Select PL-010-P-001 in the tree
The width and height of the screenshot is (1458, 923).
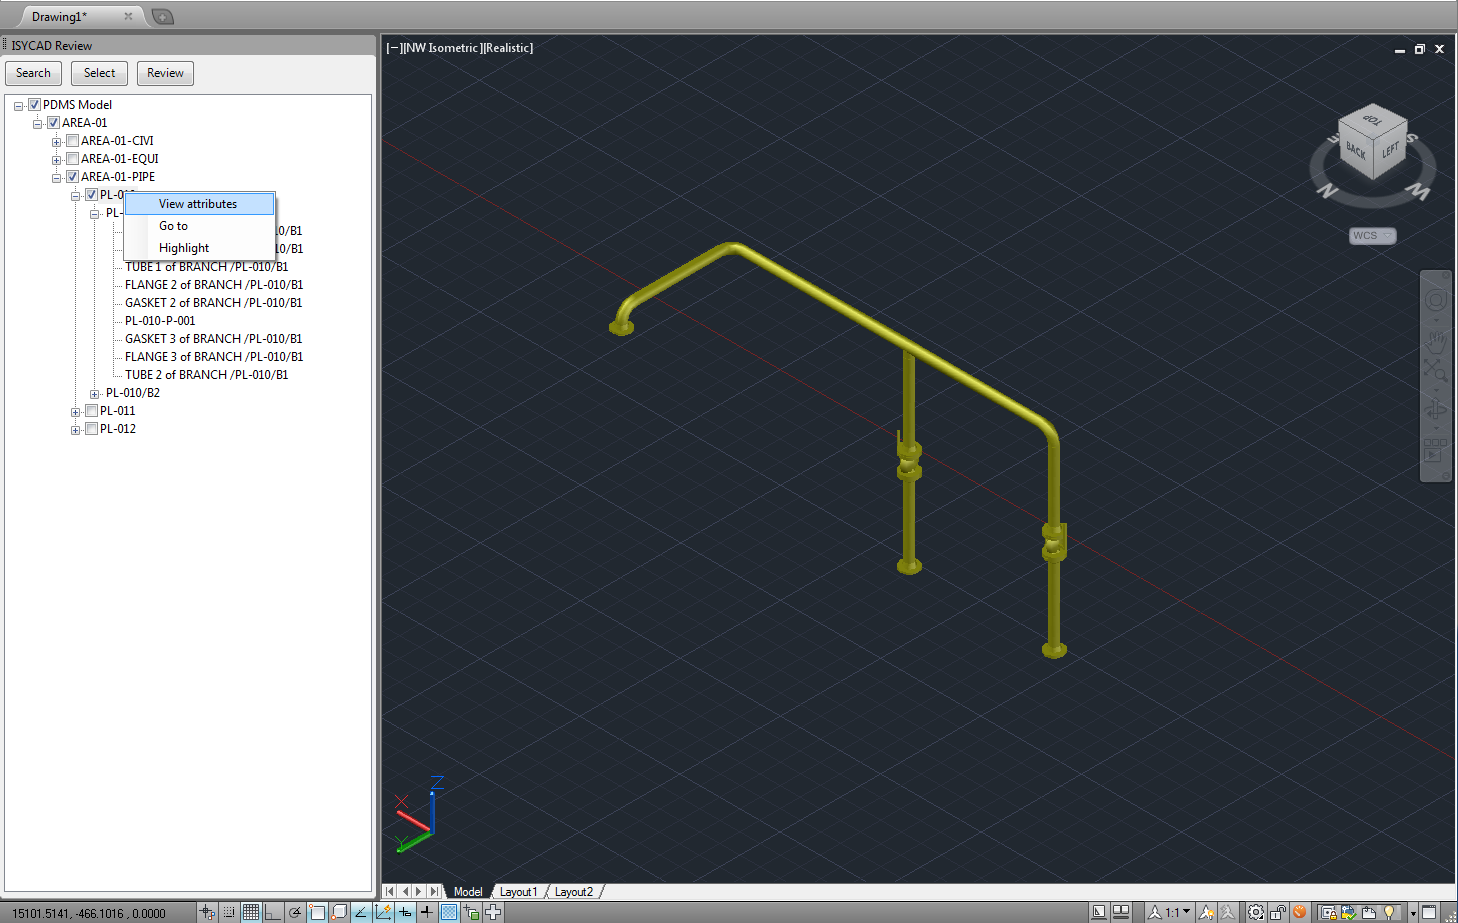(x=160, y=321)
